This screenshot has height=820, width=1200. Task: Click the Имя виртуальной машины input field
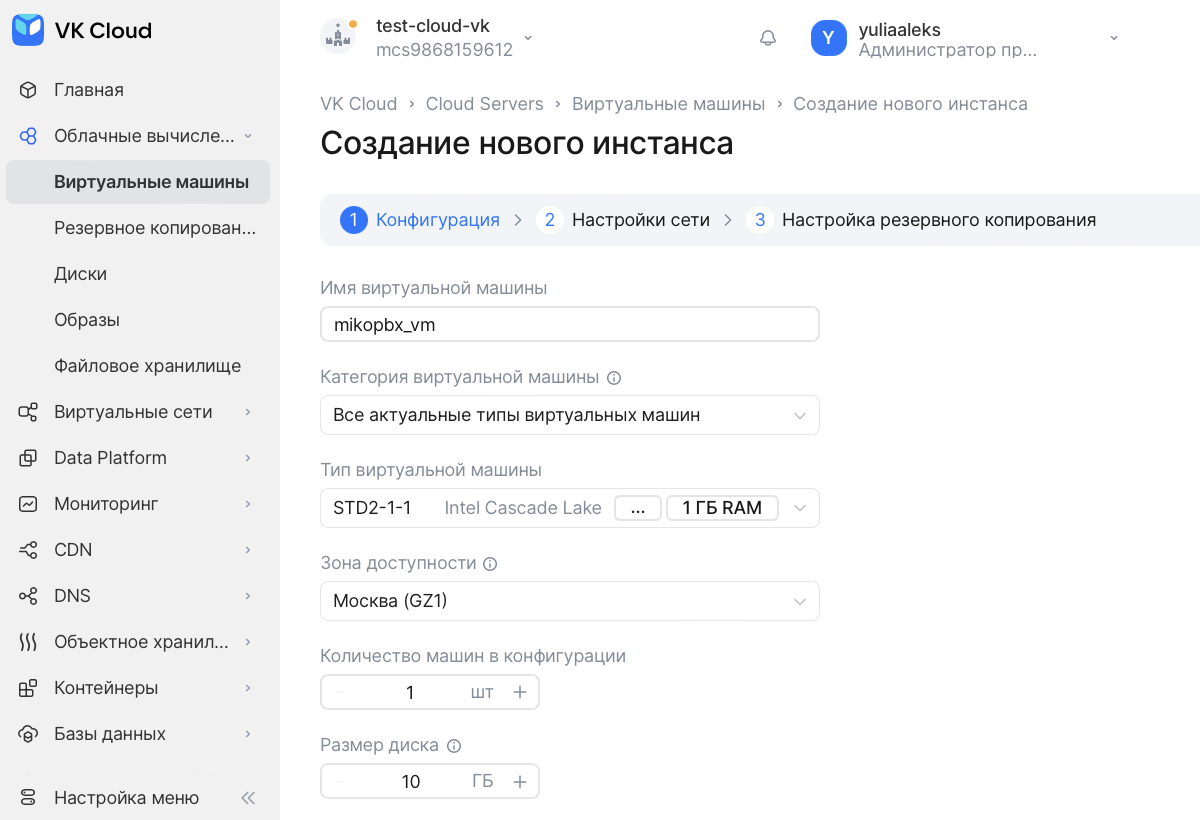[569, 325]
